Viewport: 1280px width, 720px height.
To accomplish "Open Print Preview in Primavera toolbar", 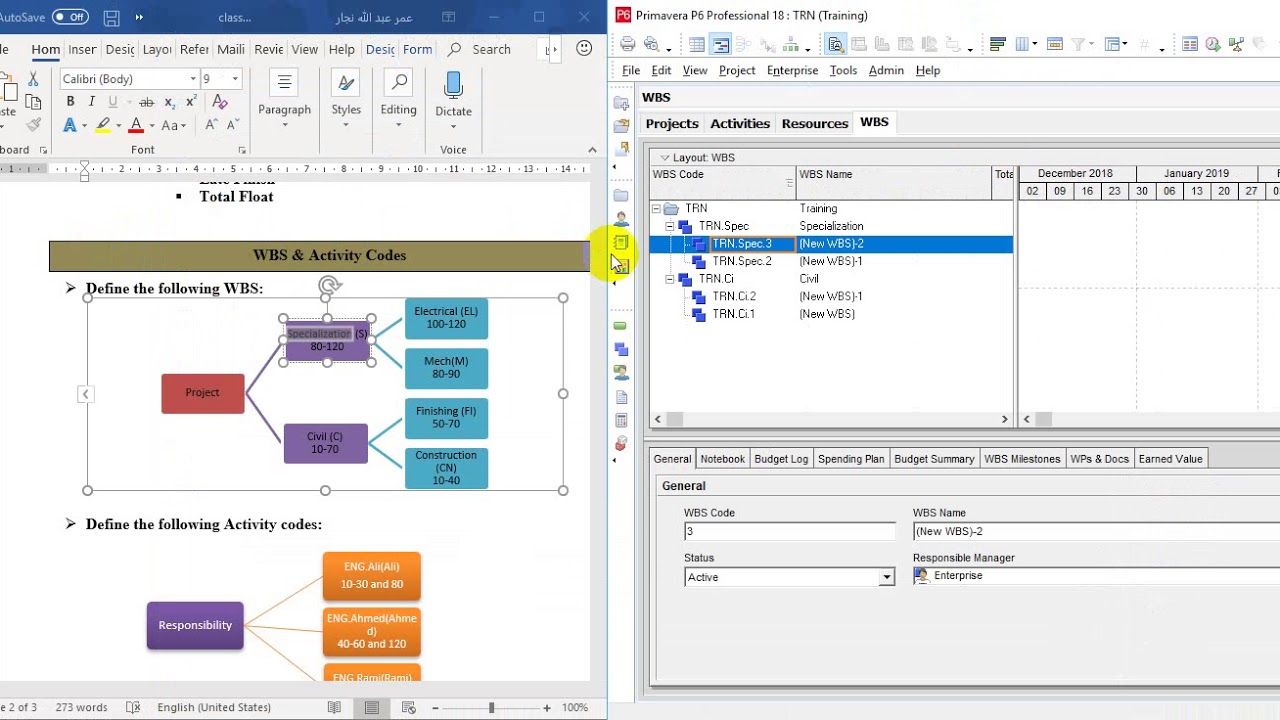I will [651, 44].
